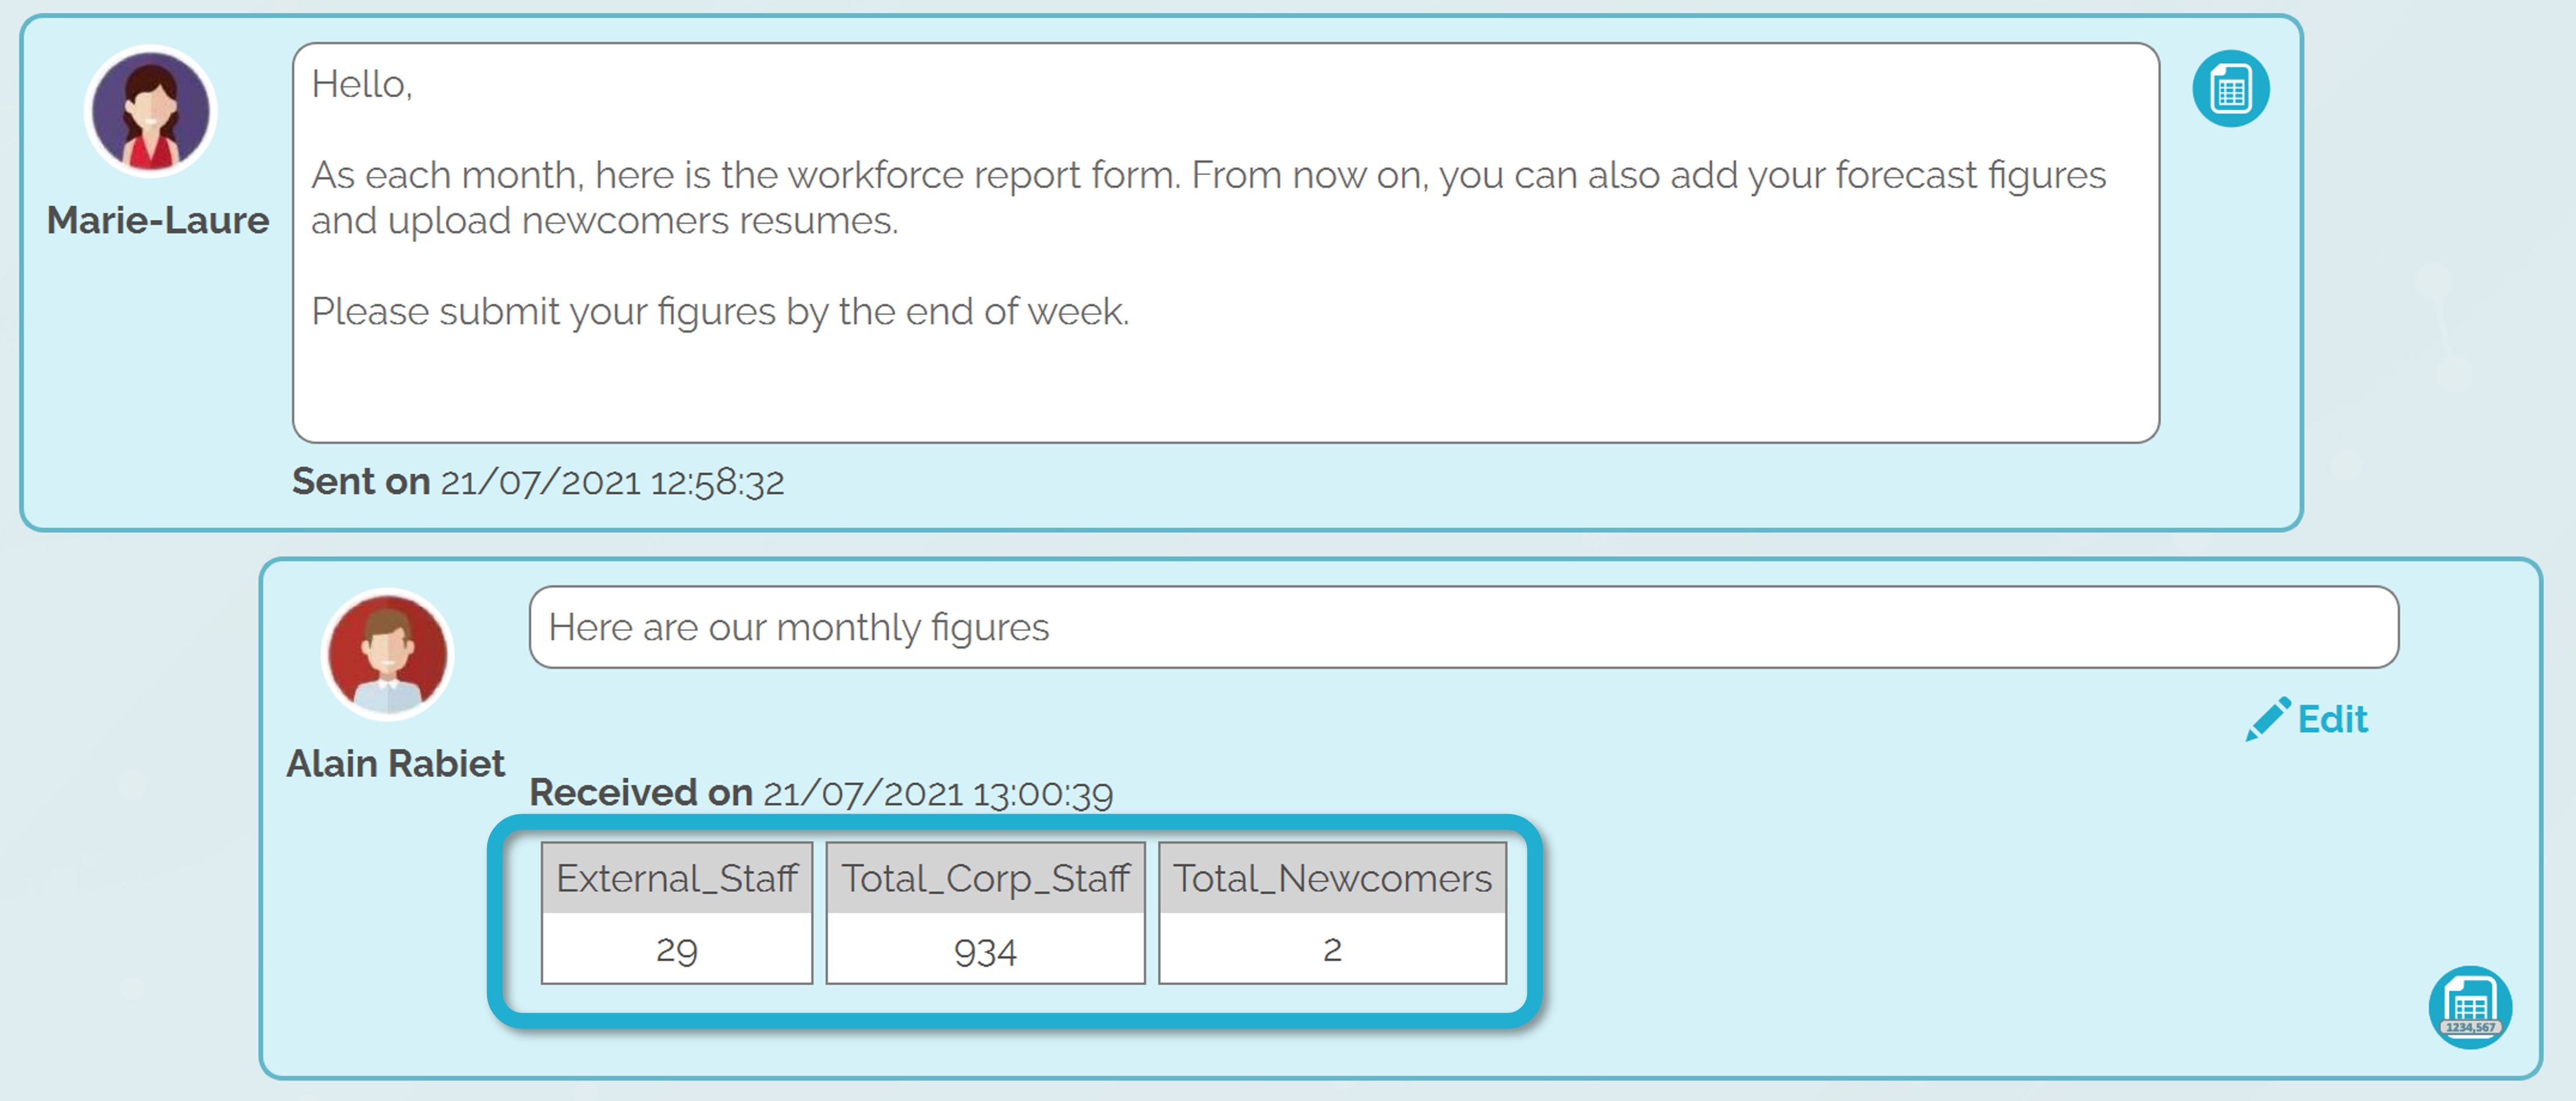
Task: Select the External_Staff column header
Action: tap(677, 878)
